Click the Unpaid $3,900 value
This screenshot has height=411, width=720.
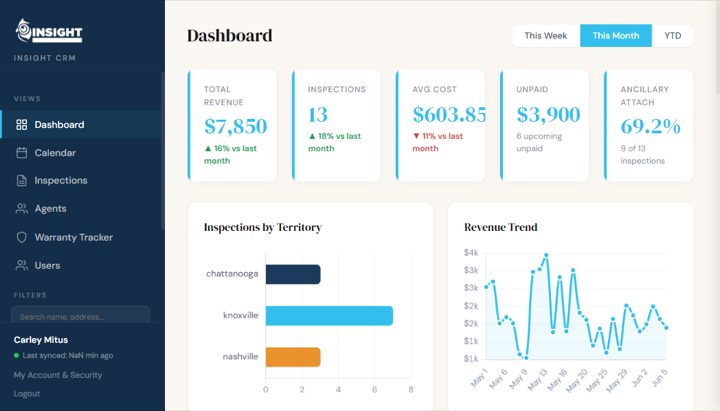[x=548, y=114]
